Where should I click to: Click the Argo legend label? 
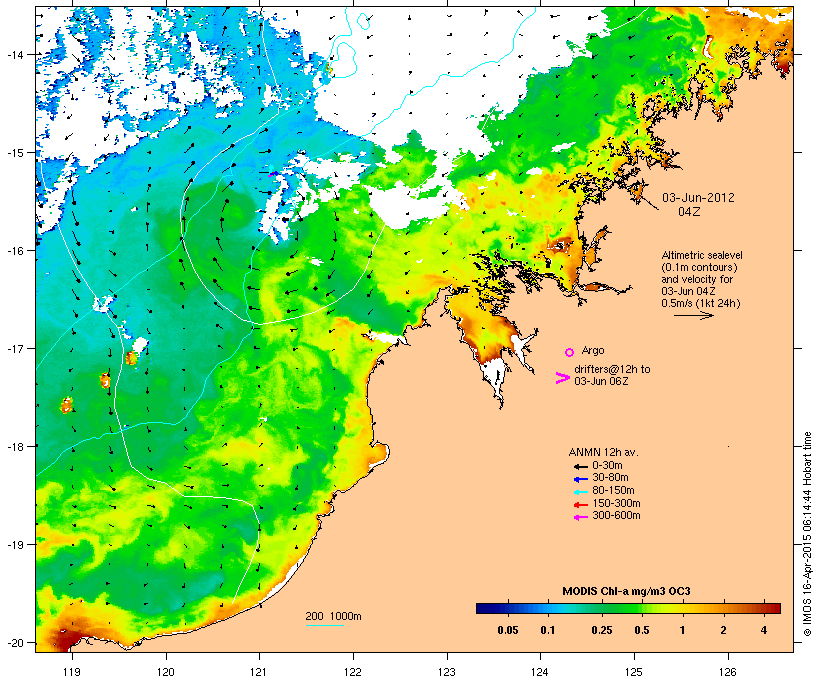593,350
